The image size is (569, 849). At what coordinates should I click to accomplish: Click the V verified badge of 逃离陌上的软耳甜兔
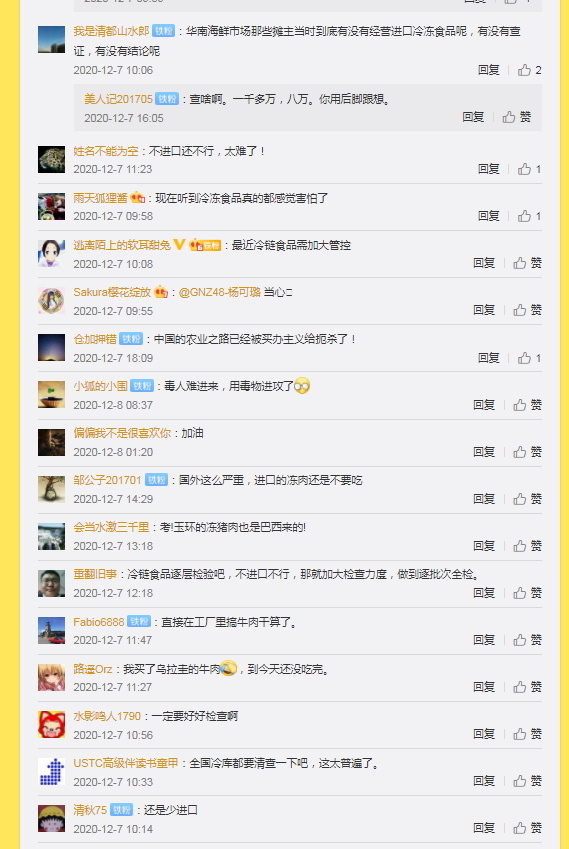(x=179, y=245)
